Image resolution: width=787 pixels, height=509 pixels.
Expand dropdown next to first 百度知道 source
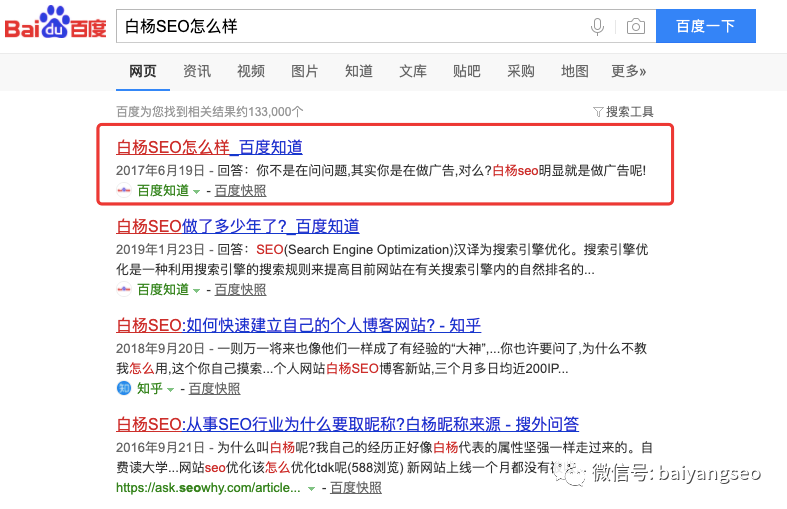196,192
